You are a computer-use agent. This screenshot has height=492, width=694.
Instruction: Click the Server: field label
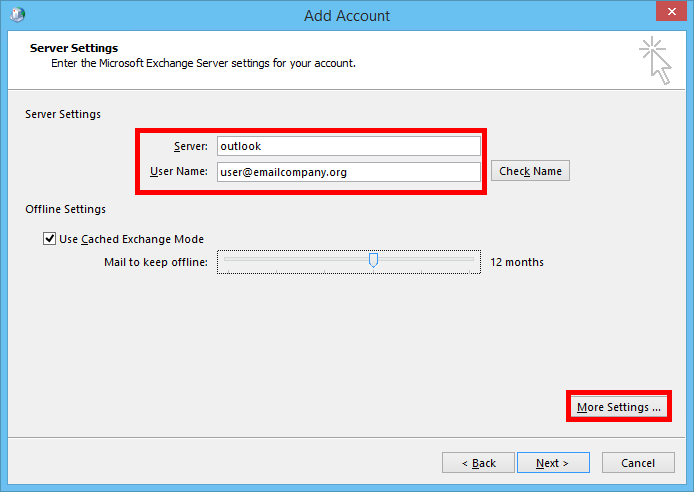[x=191, y=146]
